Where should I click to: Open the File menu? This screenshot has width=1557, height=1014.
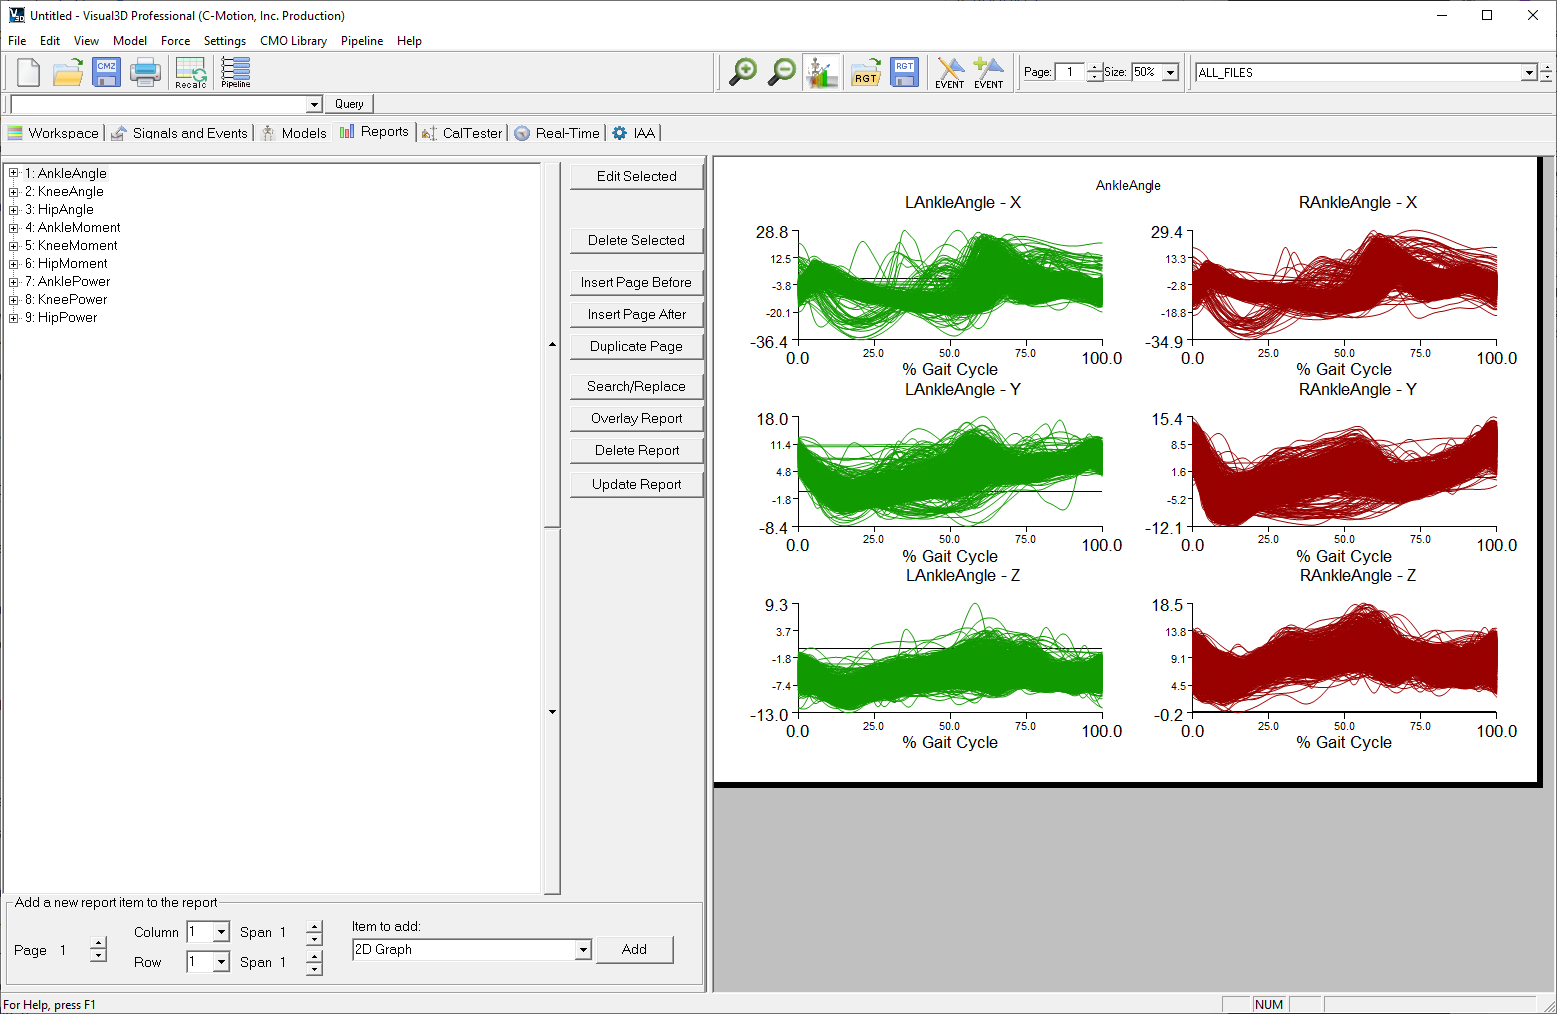click(x=17, y=41)
